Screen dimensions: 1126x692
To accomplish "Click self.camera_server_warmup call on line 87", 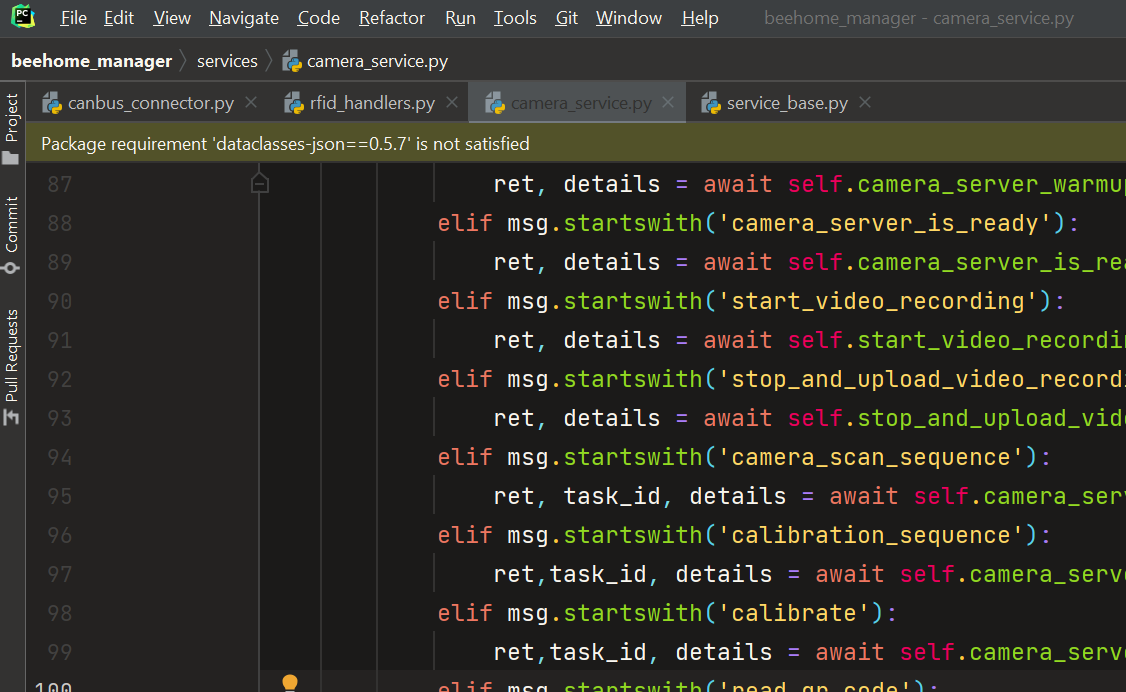I will [x=957, y=184].
